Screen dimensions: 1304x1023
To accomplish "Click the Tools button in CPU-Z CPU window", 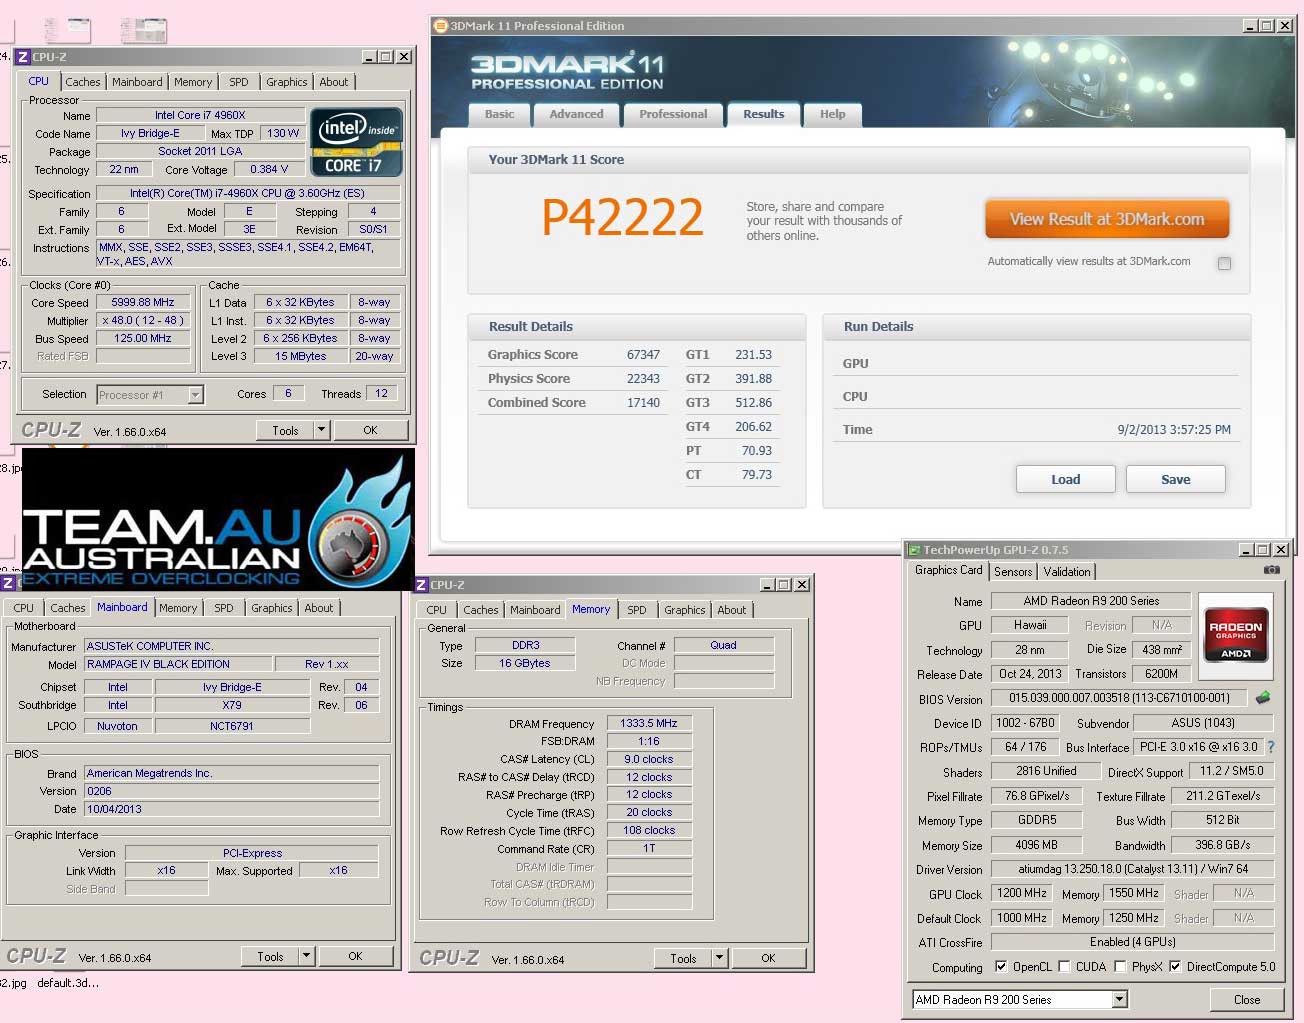I will [x=285, y=430].
